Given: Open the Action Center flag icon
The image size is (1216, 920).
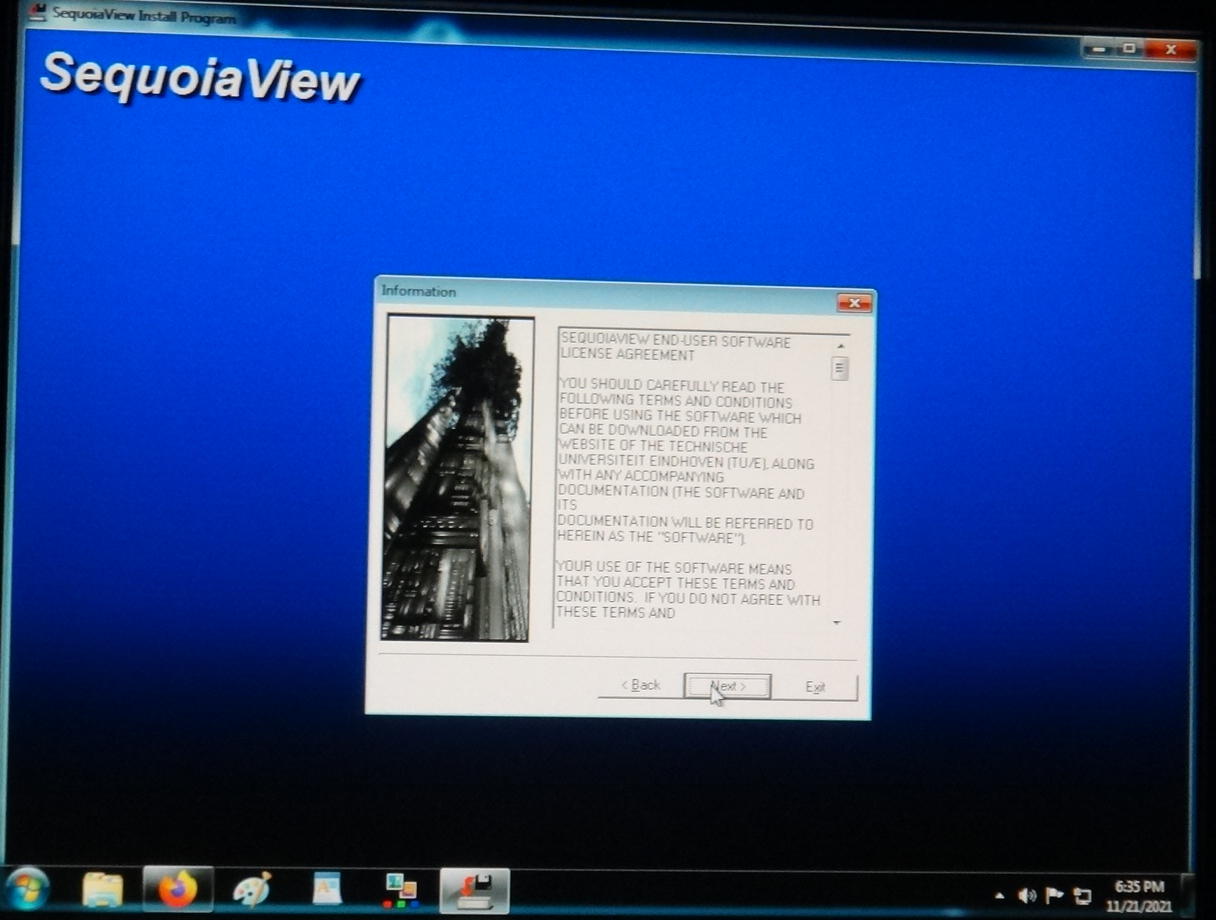Looking at the screenshot, I should point(1054,895).
